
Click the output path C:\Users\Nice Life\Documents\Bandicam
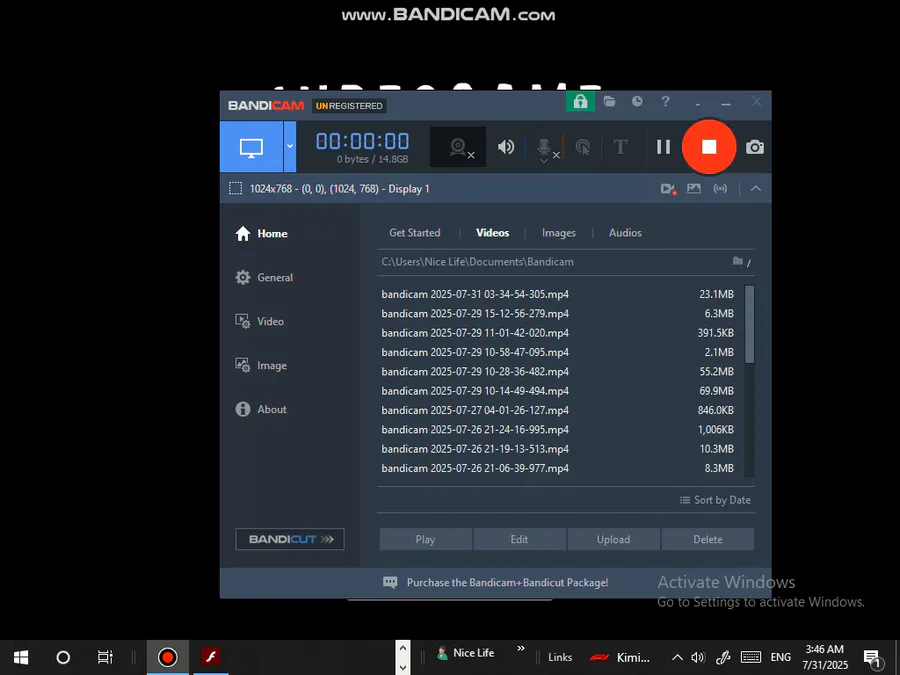(478, 262)
